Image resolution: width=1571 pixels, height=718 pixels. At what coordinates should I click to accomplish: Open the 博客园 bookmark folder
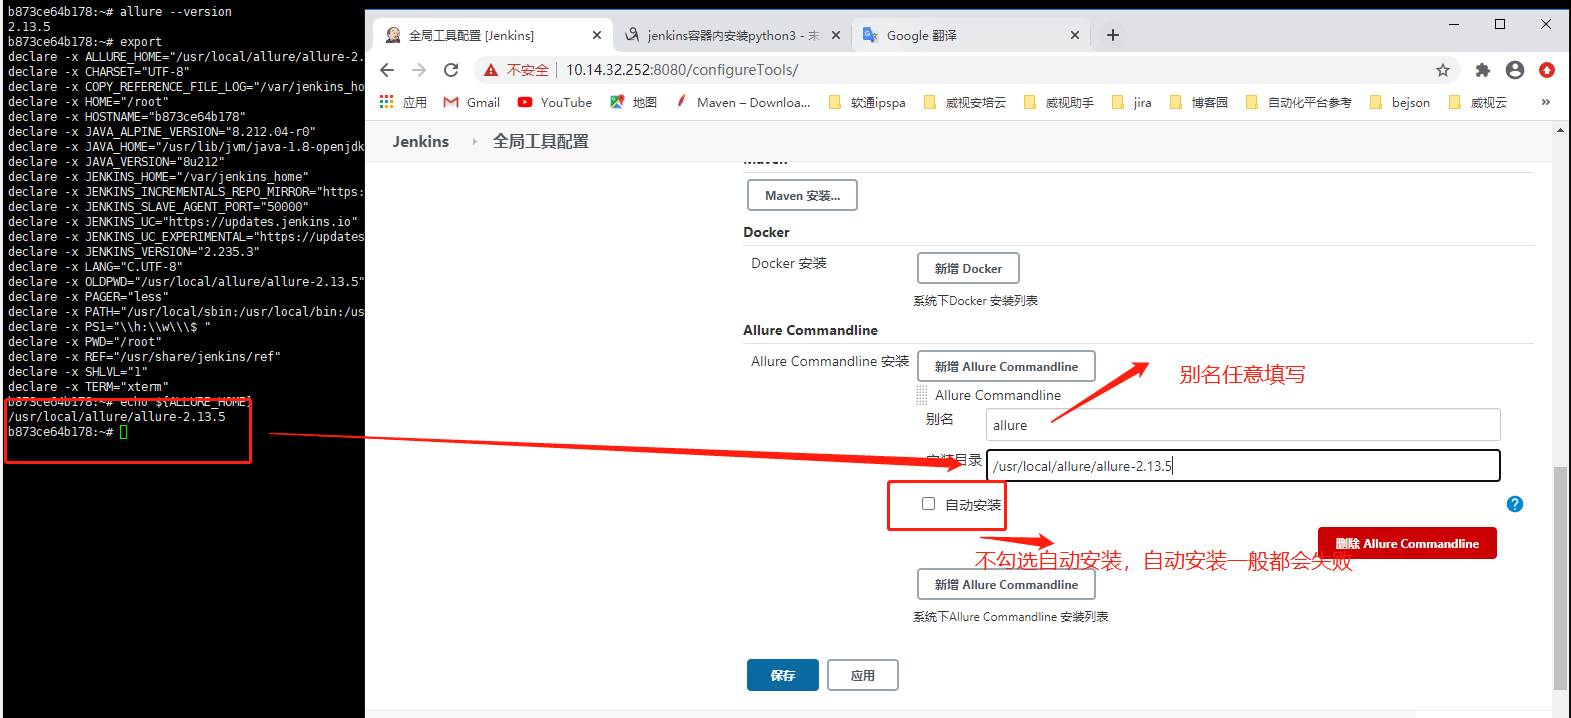(x=1198, y=102)
